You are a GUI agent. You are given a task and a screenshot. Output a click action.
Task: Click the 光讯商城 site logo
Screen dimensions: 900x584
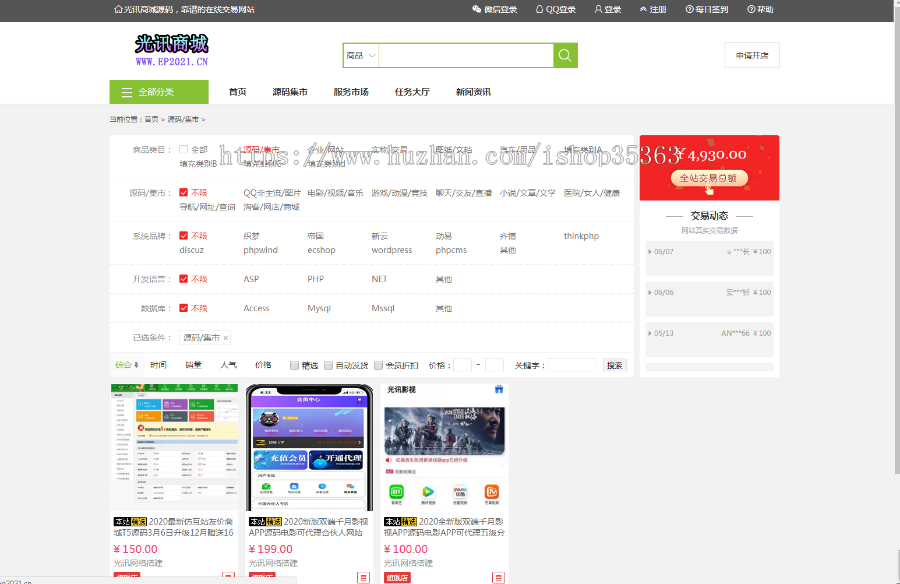172,50
